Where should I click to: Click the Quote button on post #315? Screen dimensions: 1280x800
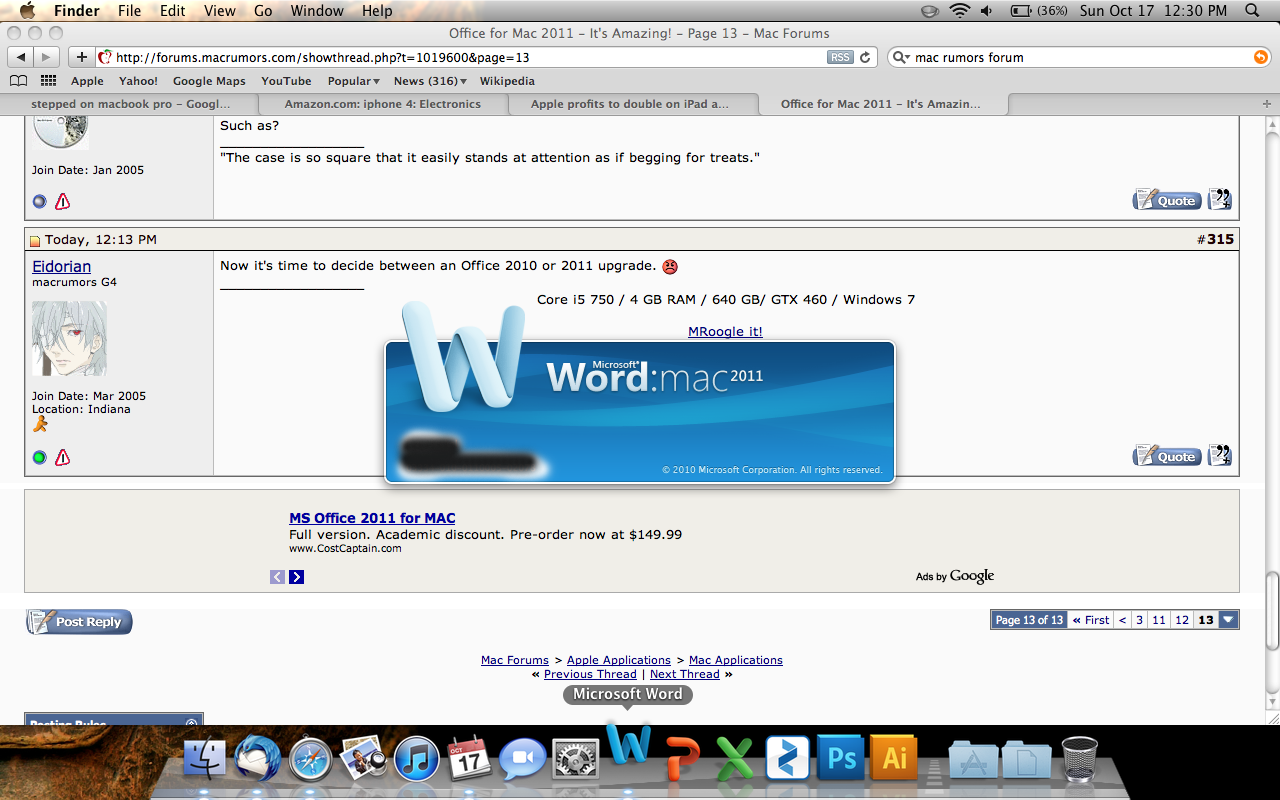1167,456
